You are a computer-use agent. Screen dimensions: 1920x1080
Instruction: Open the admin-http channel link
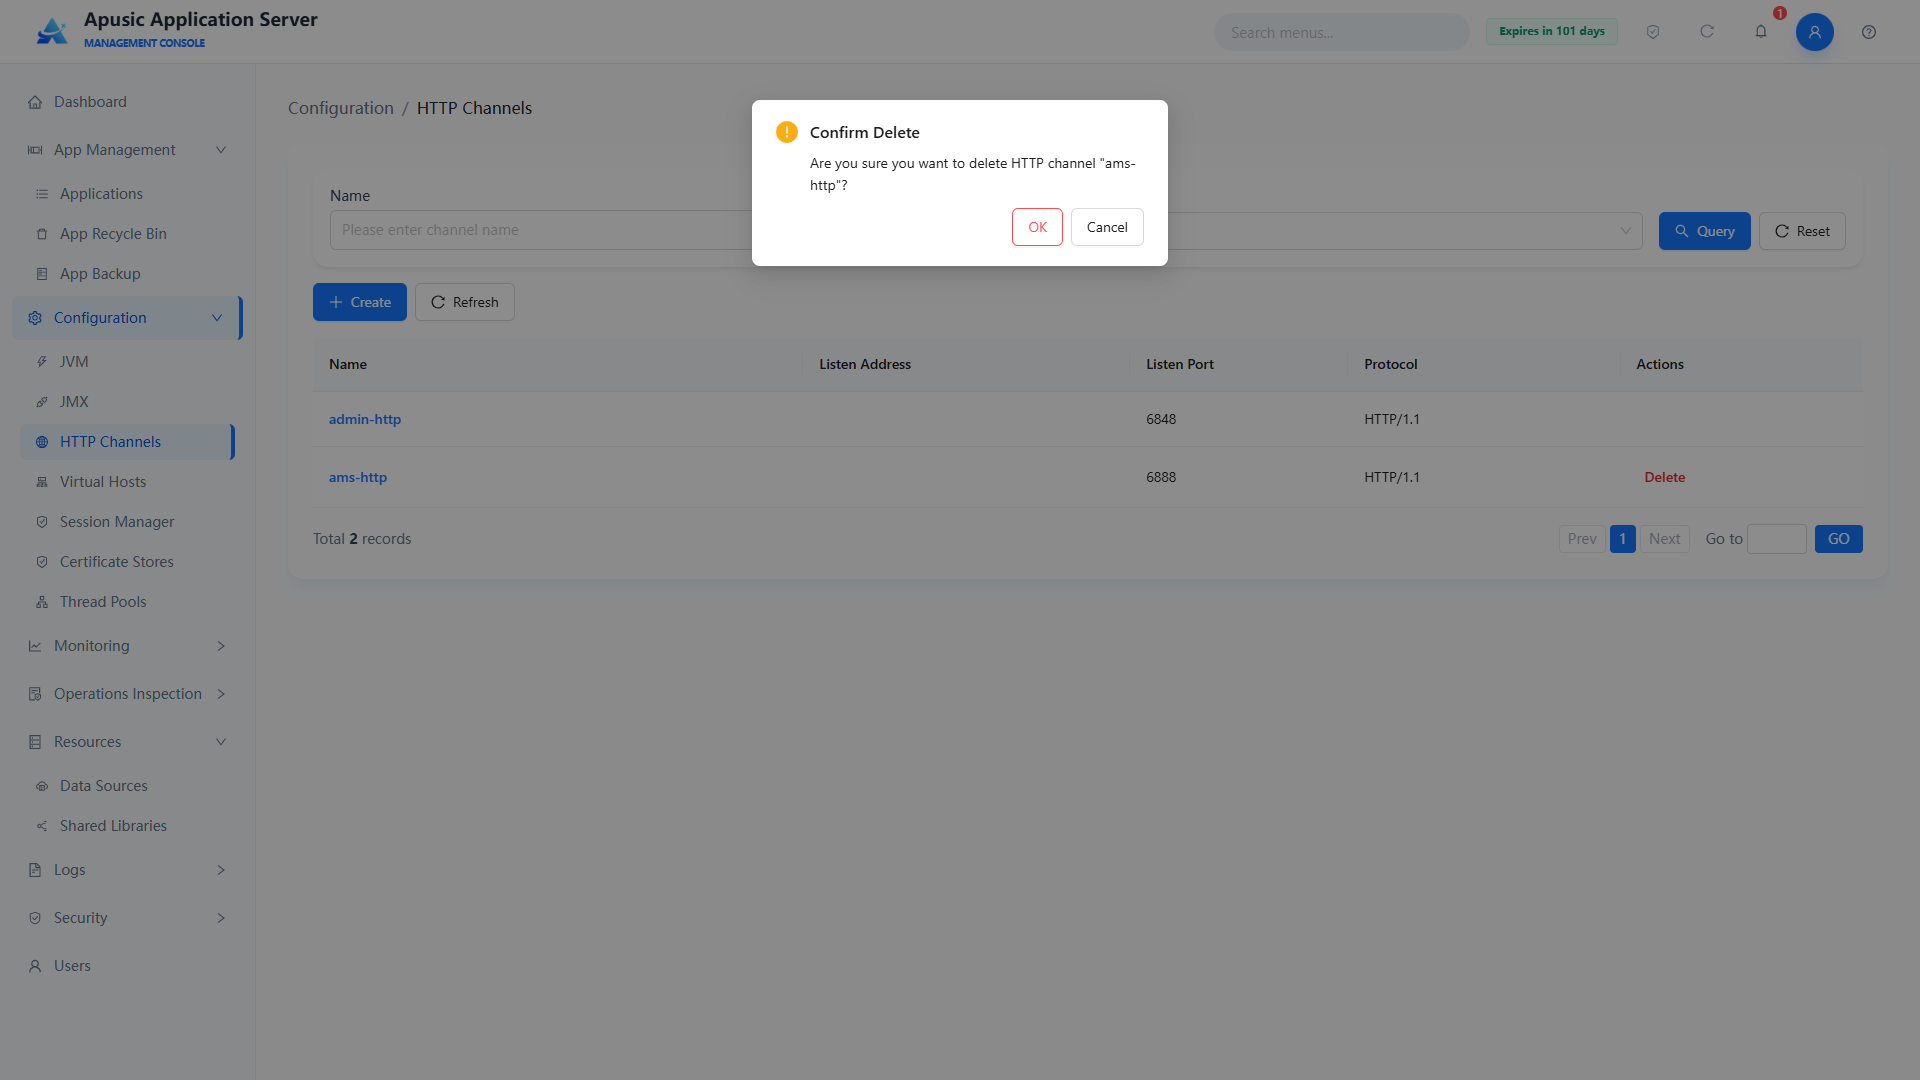pos(365,419)
